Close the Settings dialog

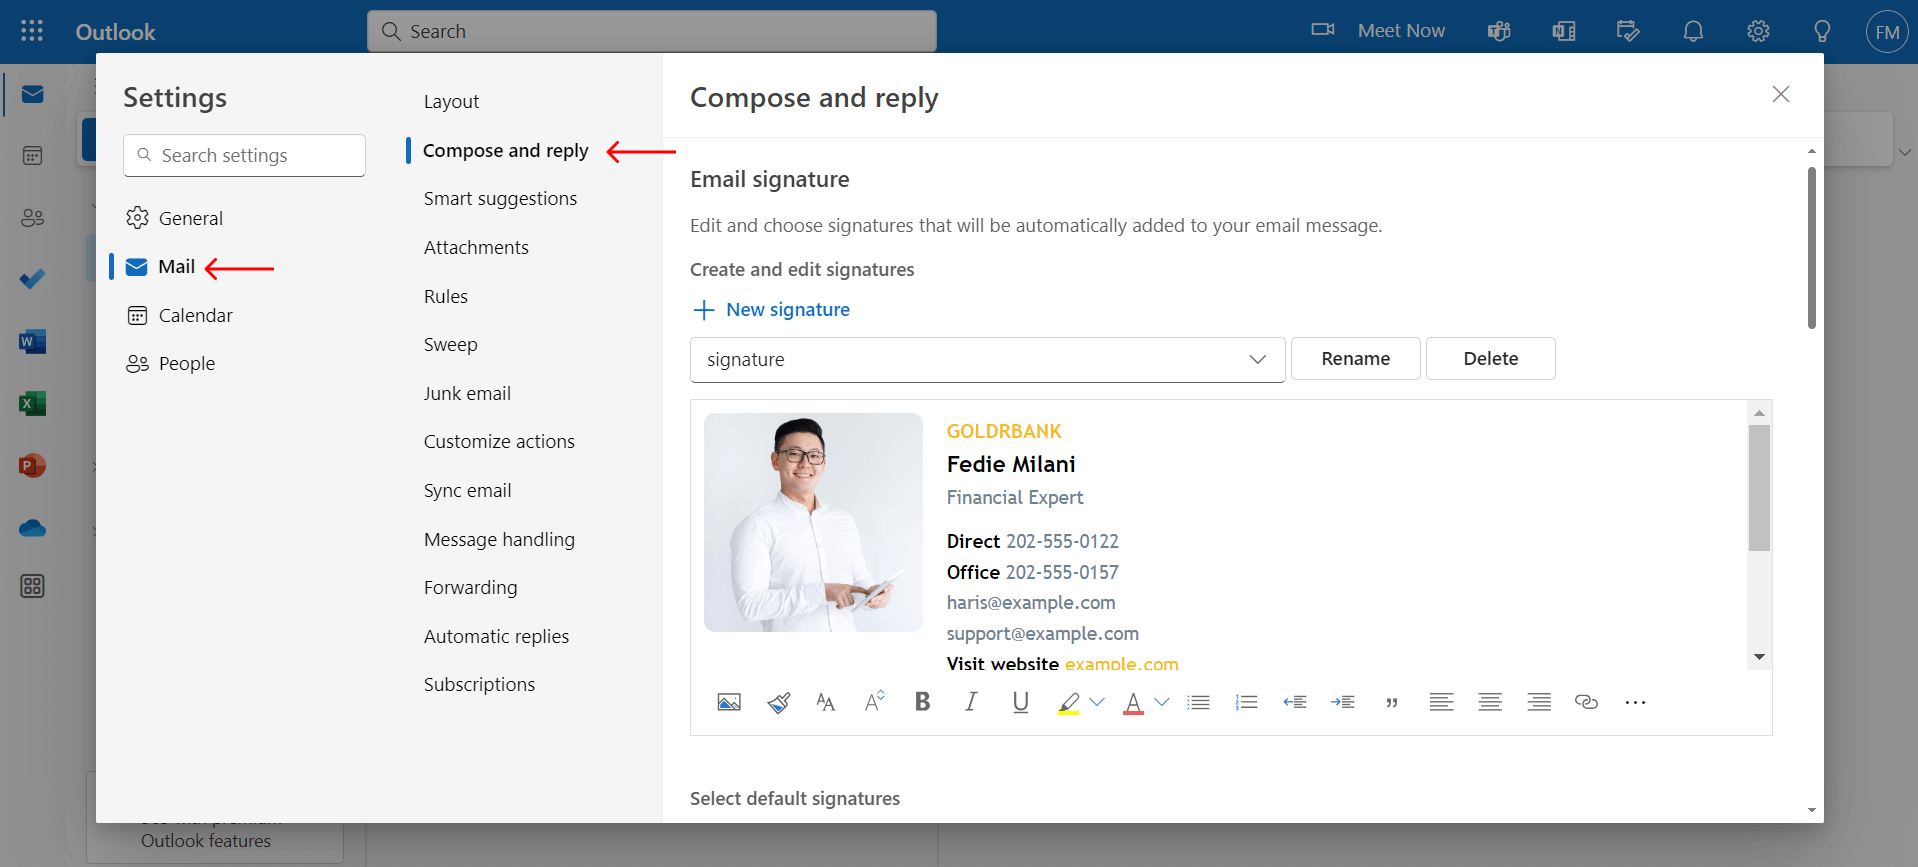[1780, 94]
